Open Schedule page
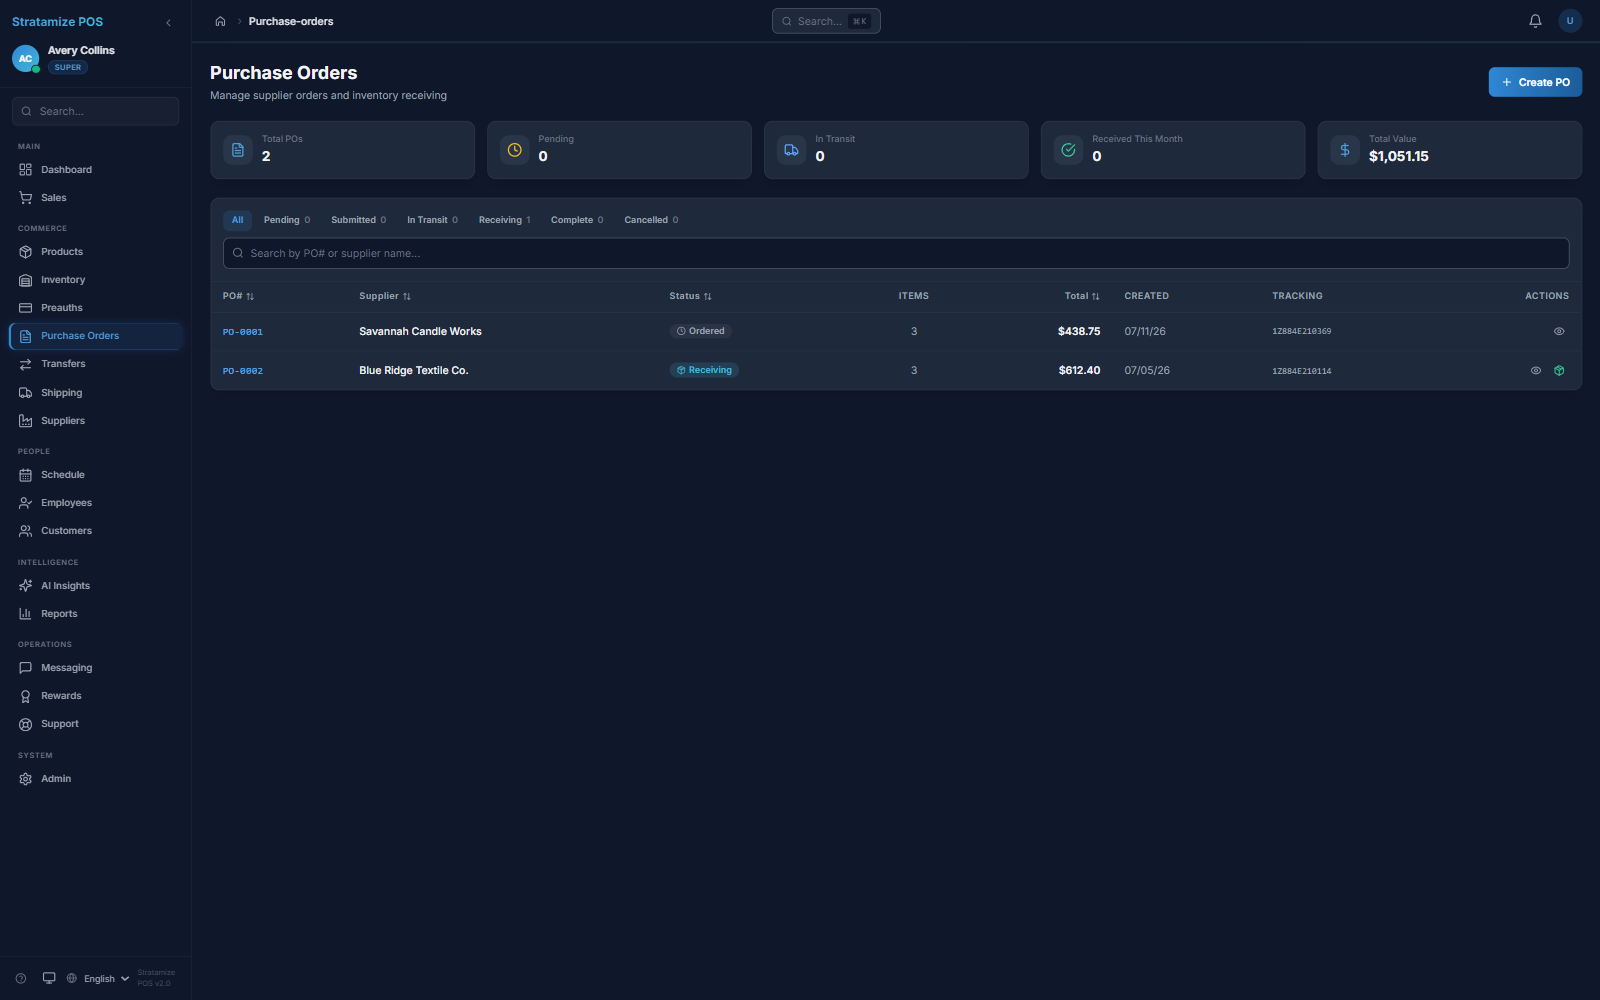 95,475
